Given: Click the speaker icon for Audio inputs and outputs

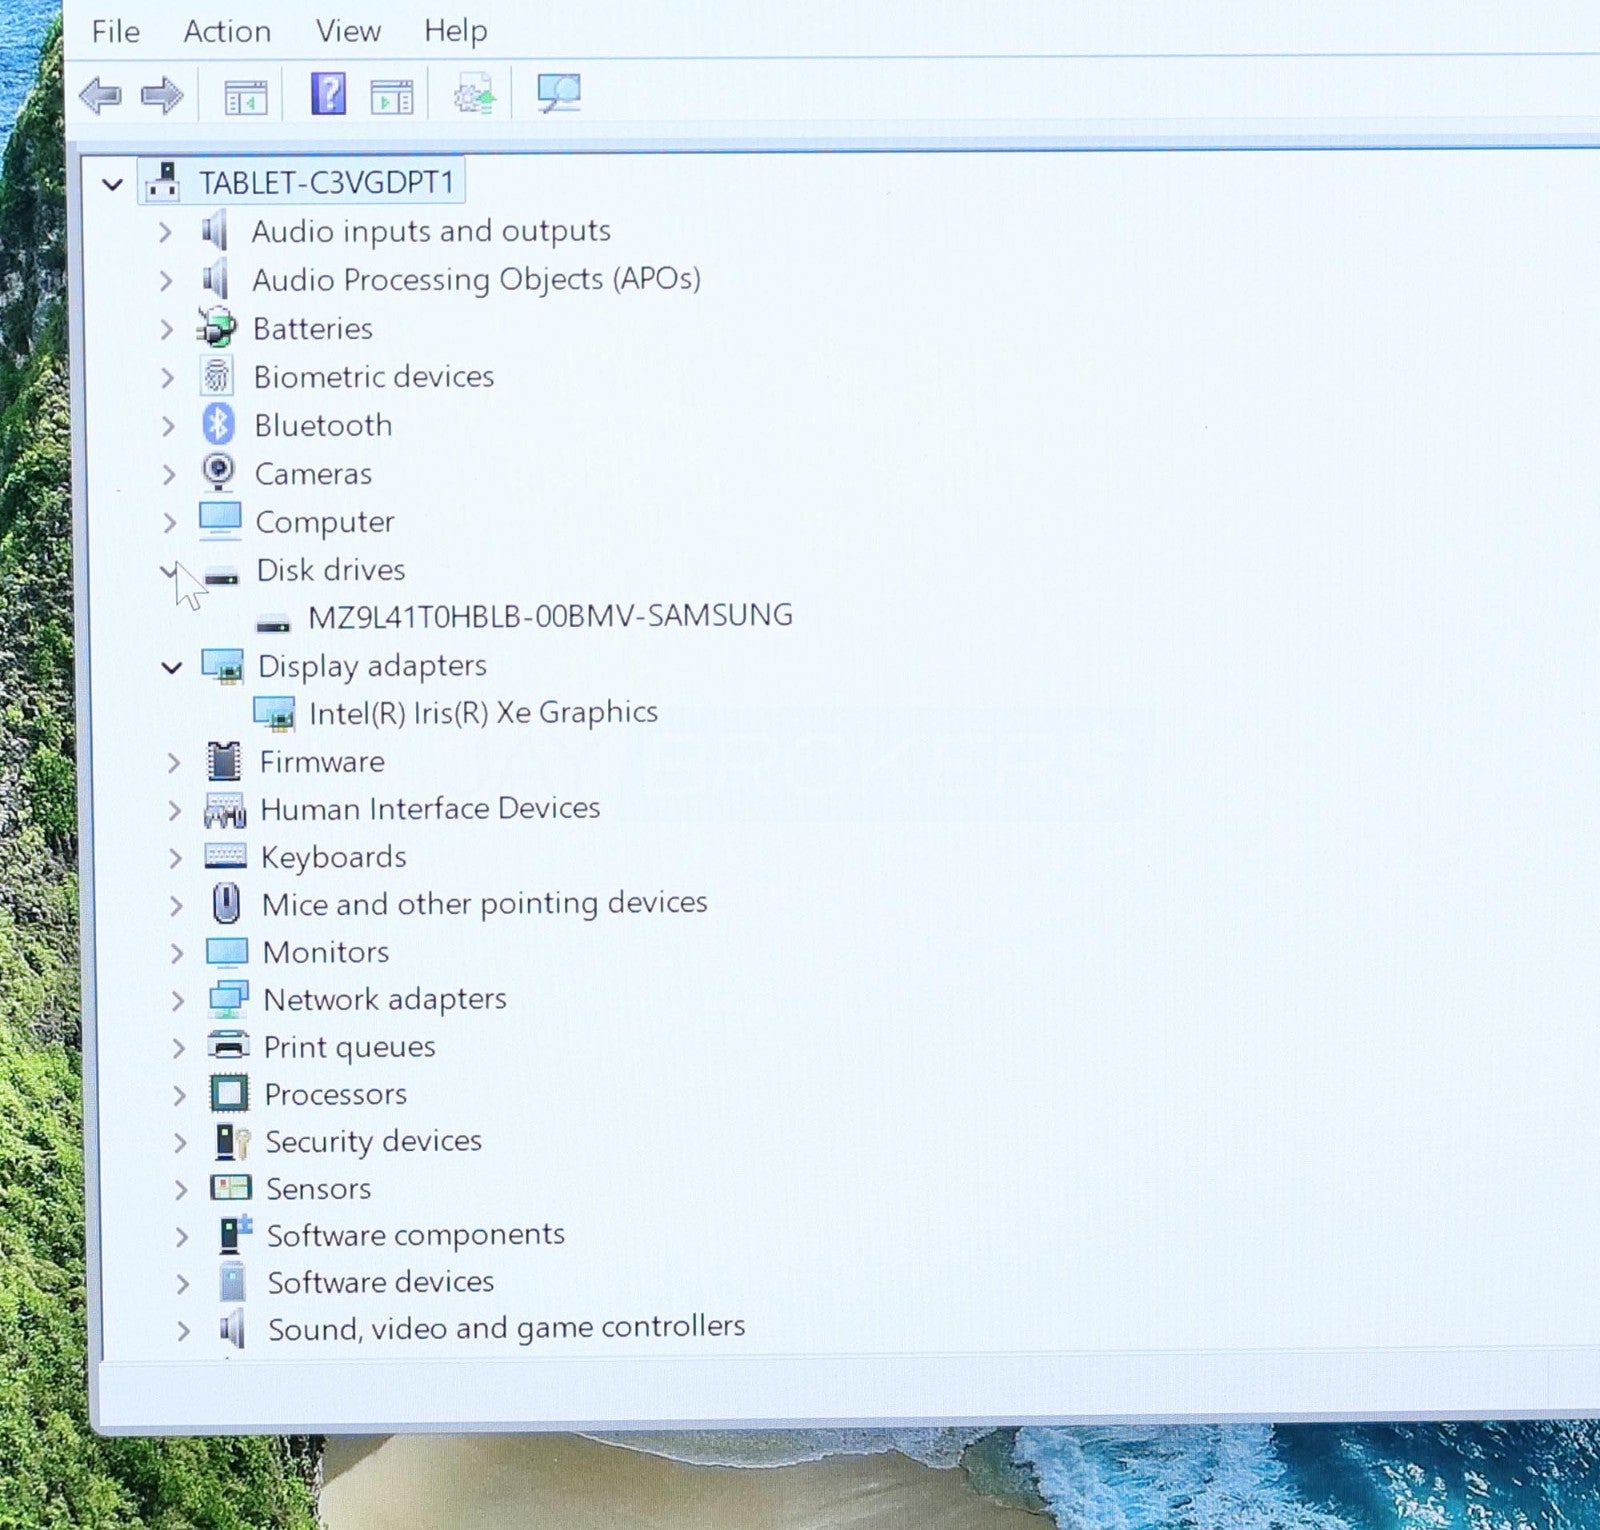Looking at the screenshot, I should 215,231.
